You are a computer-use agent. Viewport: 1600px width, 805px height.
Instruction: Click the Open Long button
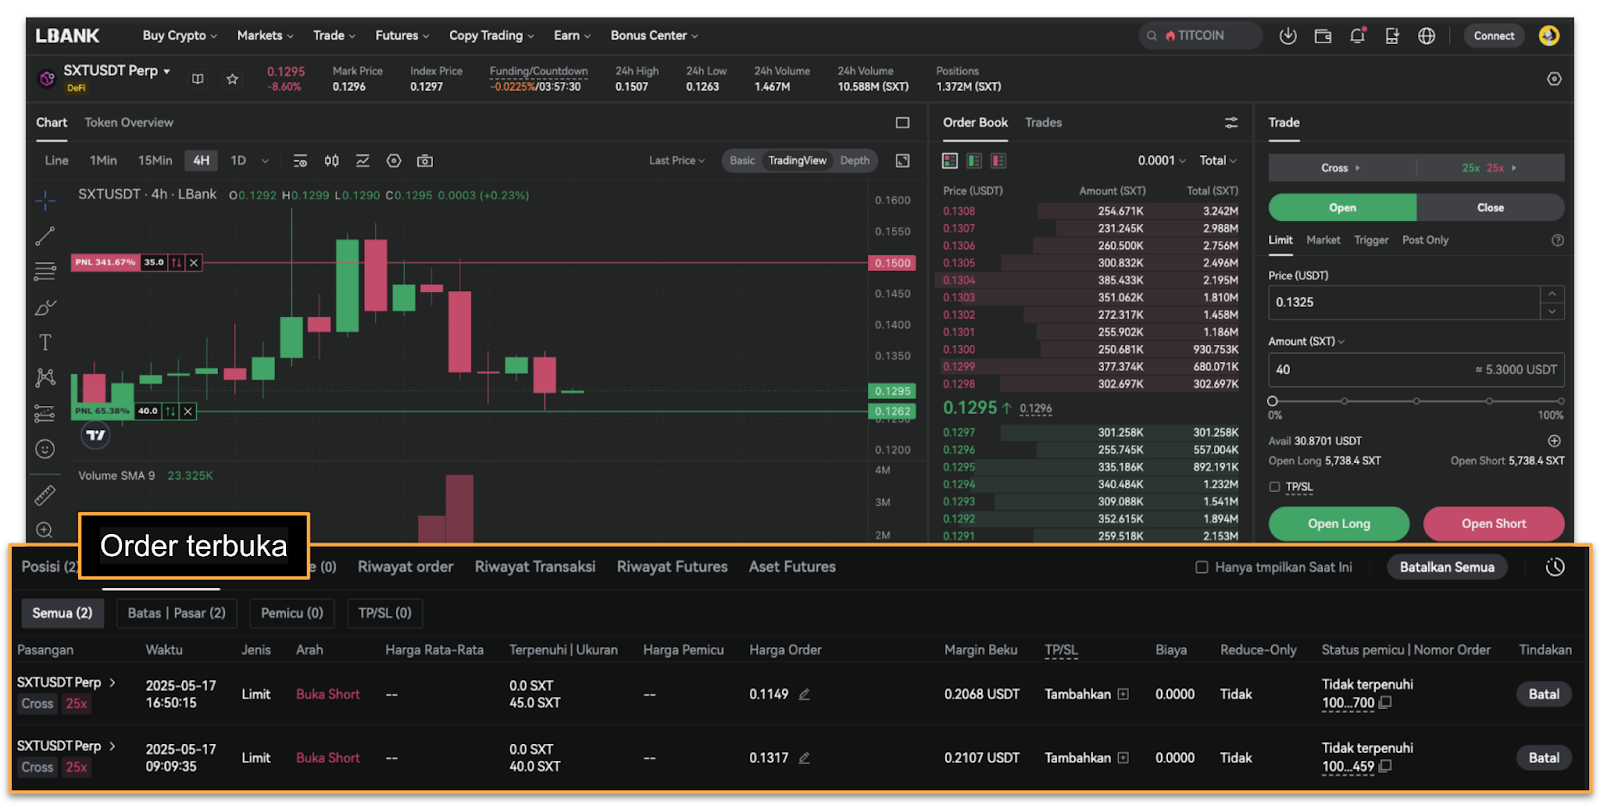1339,524
